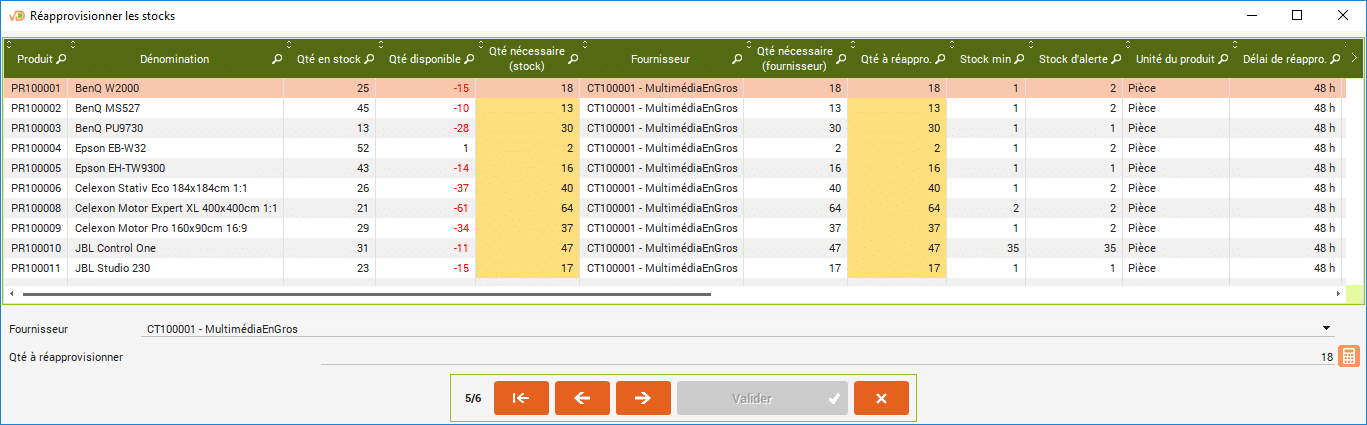Open search for Qté en stock column
1367x425 pixels.
click(x=369, y=60)
